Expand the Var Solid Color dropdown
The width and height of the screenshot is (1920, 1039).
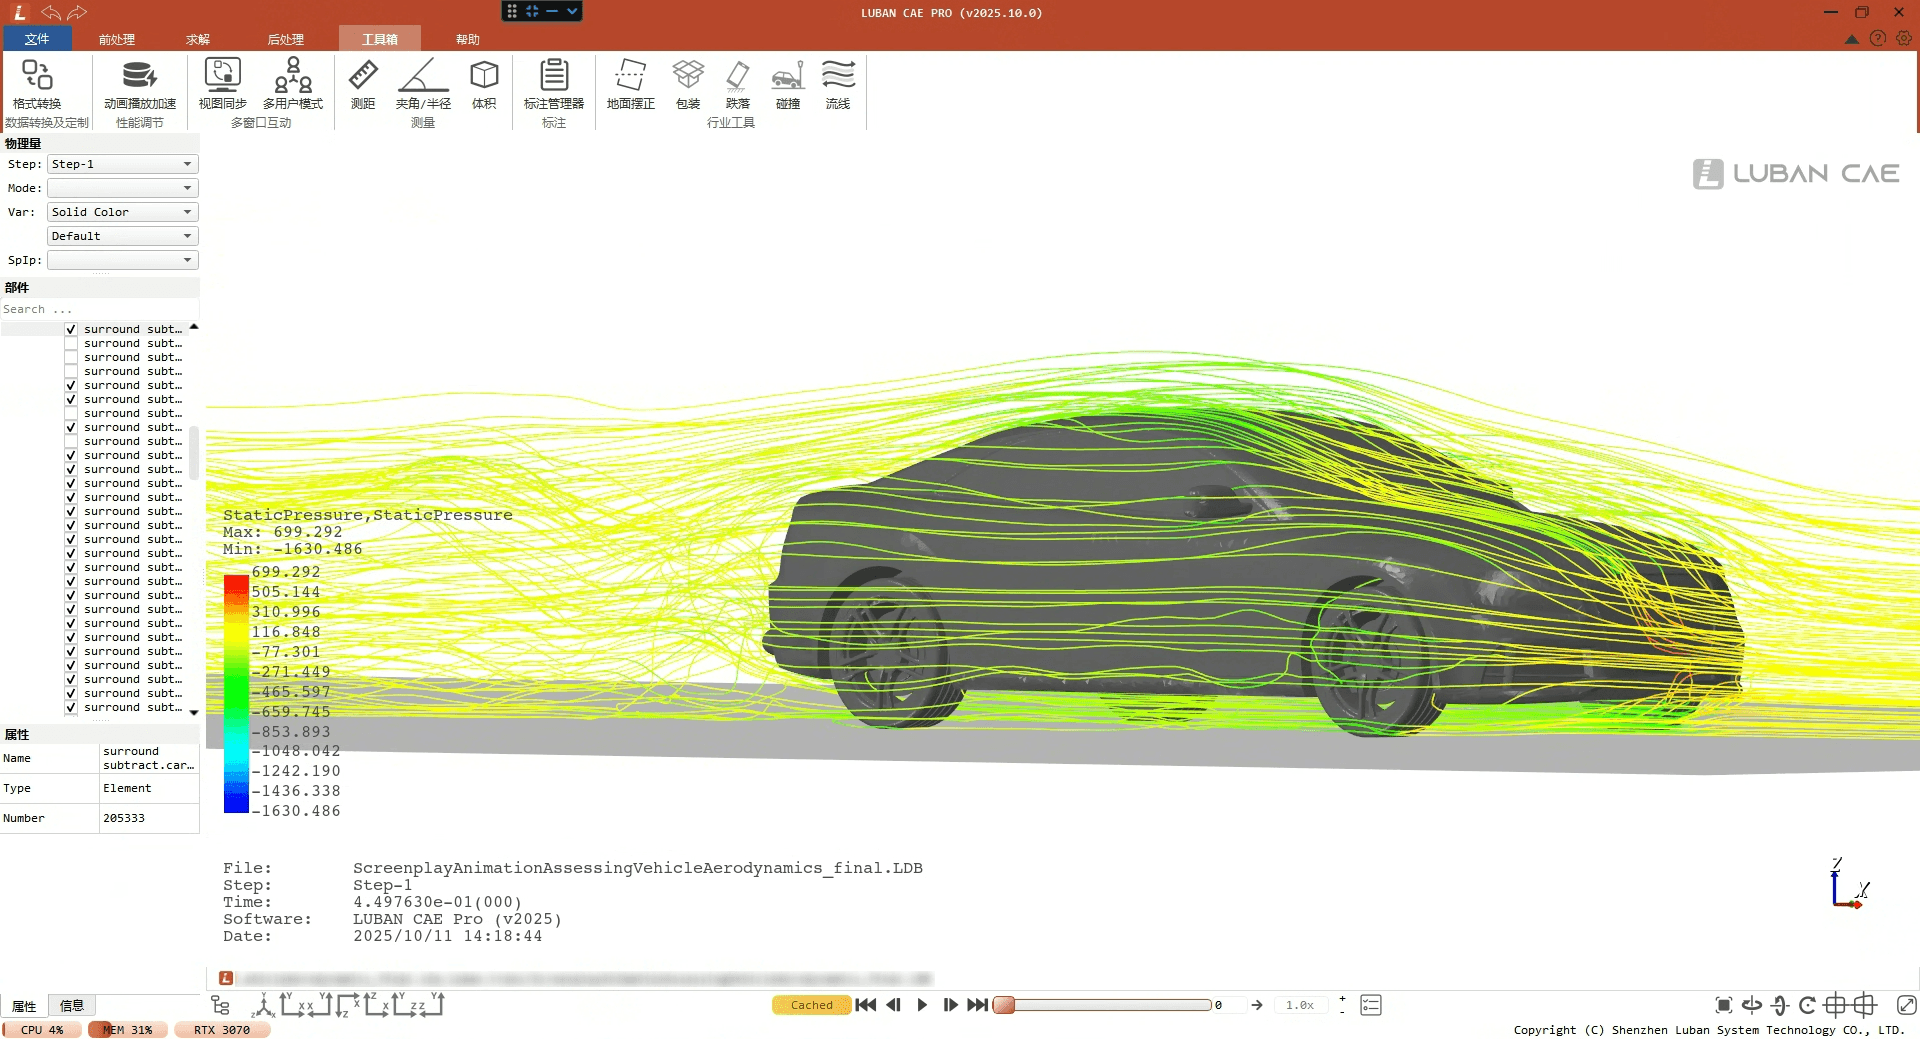[122, 212]
